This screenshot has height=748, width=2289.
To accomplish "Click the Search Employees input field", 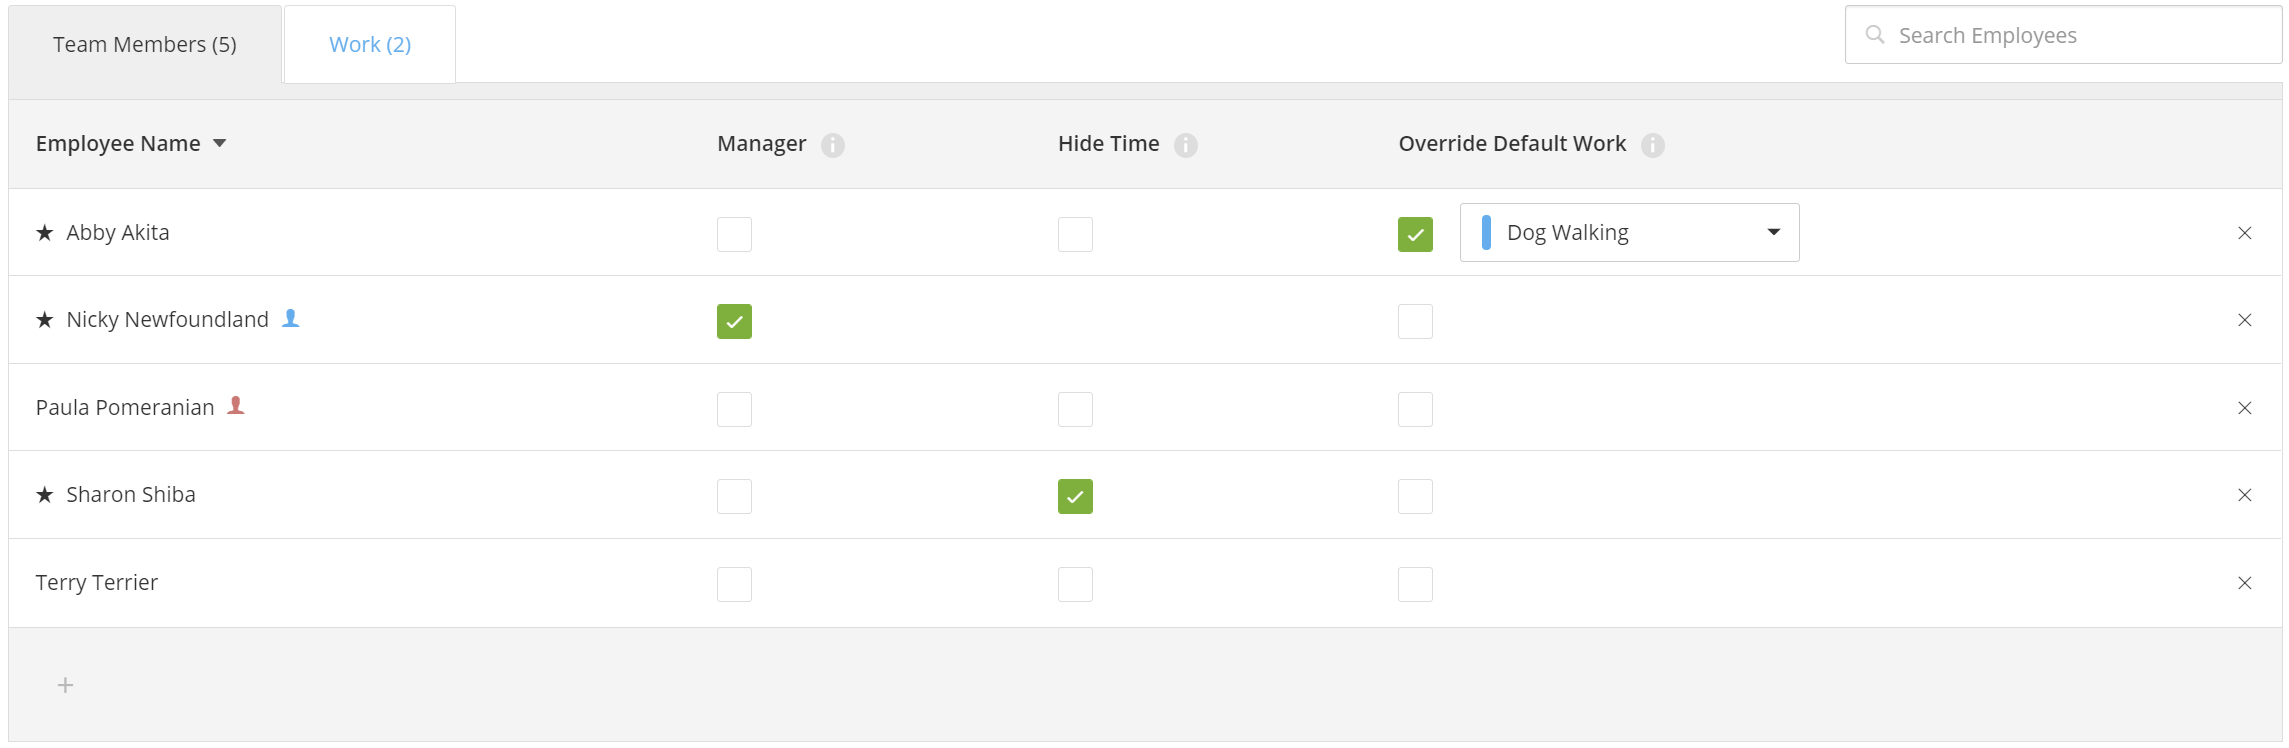I will coord(2063,35).
